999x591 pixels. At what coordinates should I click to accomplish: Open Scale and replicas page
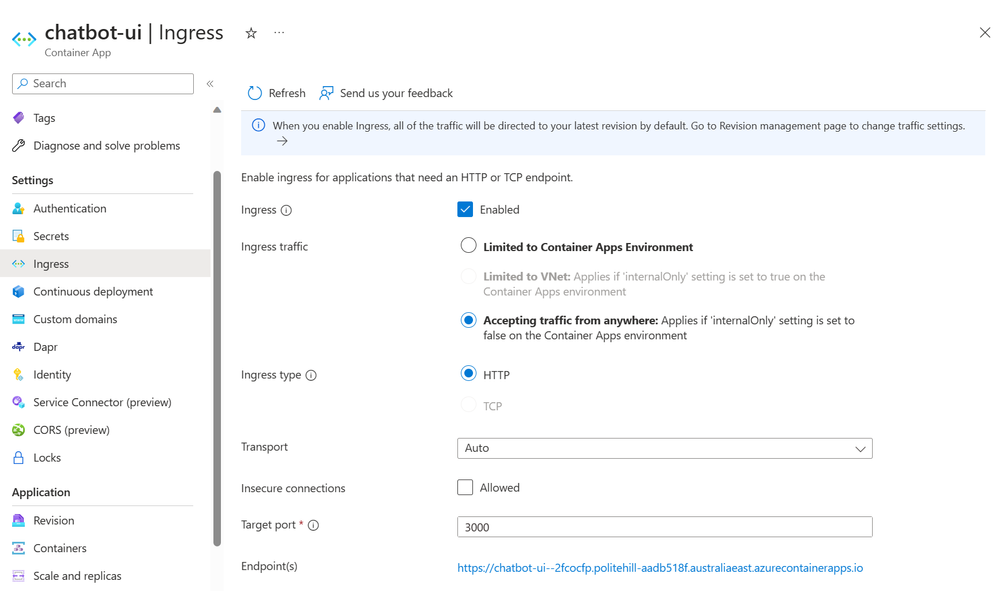click(77, 576)
